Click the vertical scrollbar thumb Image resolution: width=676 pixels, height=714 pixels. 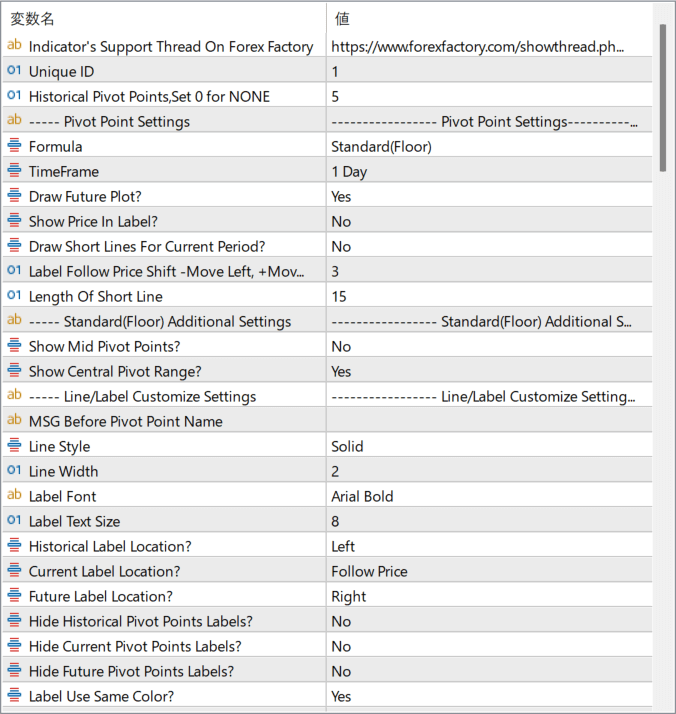(x=663, y=95)
